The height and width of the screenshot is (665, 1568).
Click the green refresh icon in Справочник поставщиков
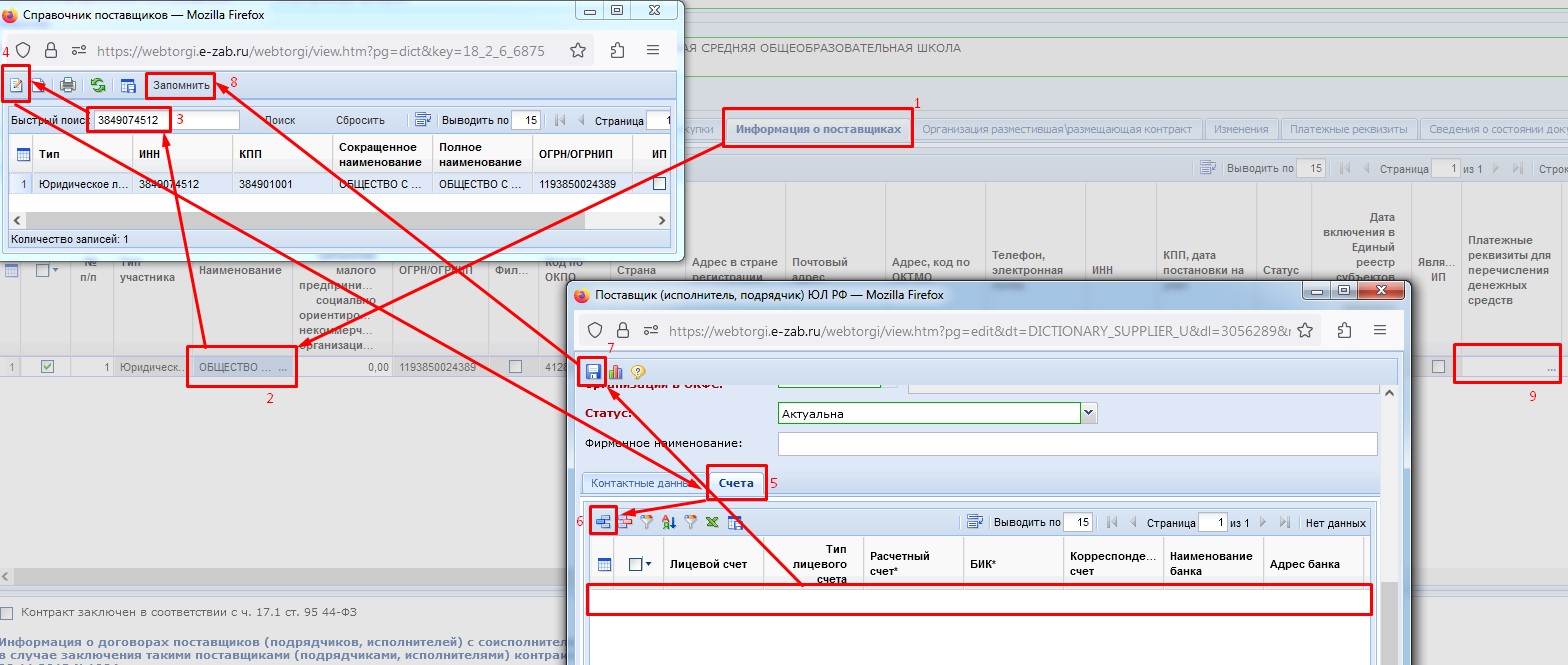(x=98, y=85)
